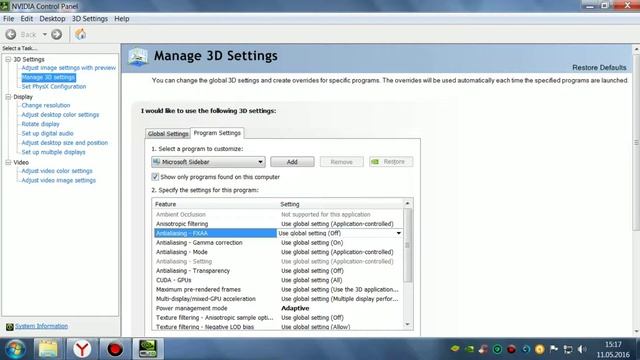This screenshot has width=640, height=360.
Task: Click the green NVIDIA tray icon
Action: (469, 349)
